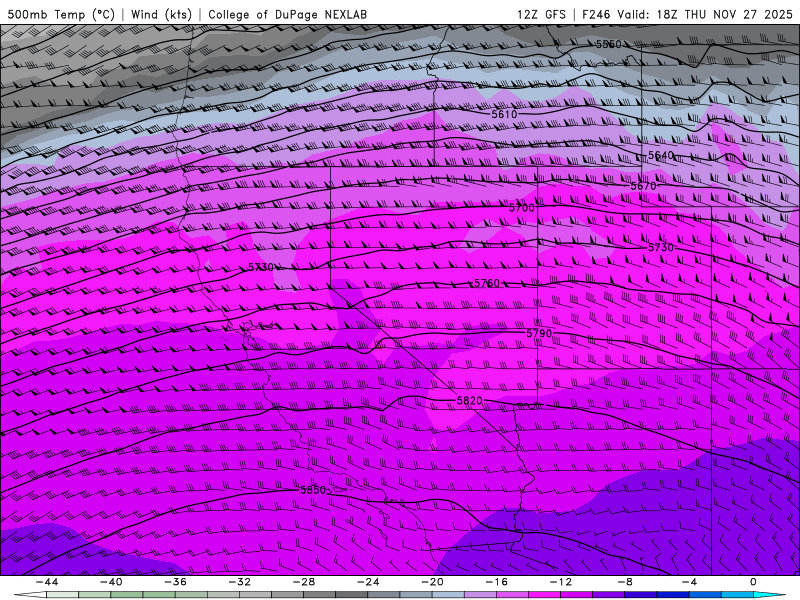Click the -24 colorbar tick label
The image size is (800, 600).
[x=368, y=582]
